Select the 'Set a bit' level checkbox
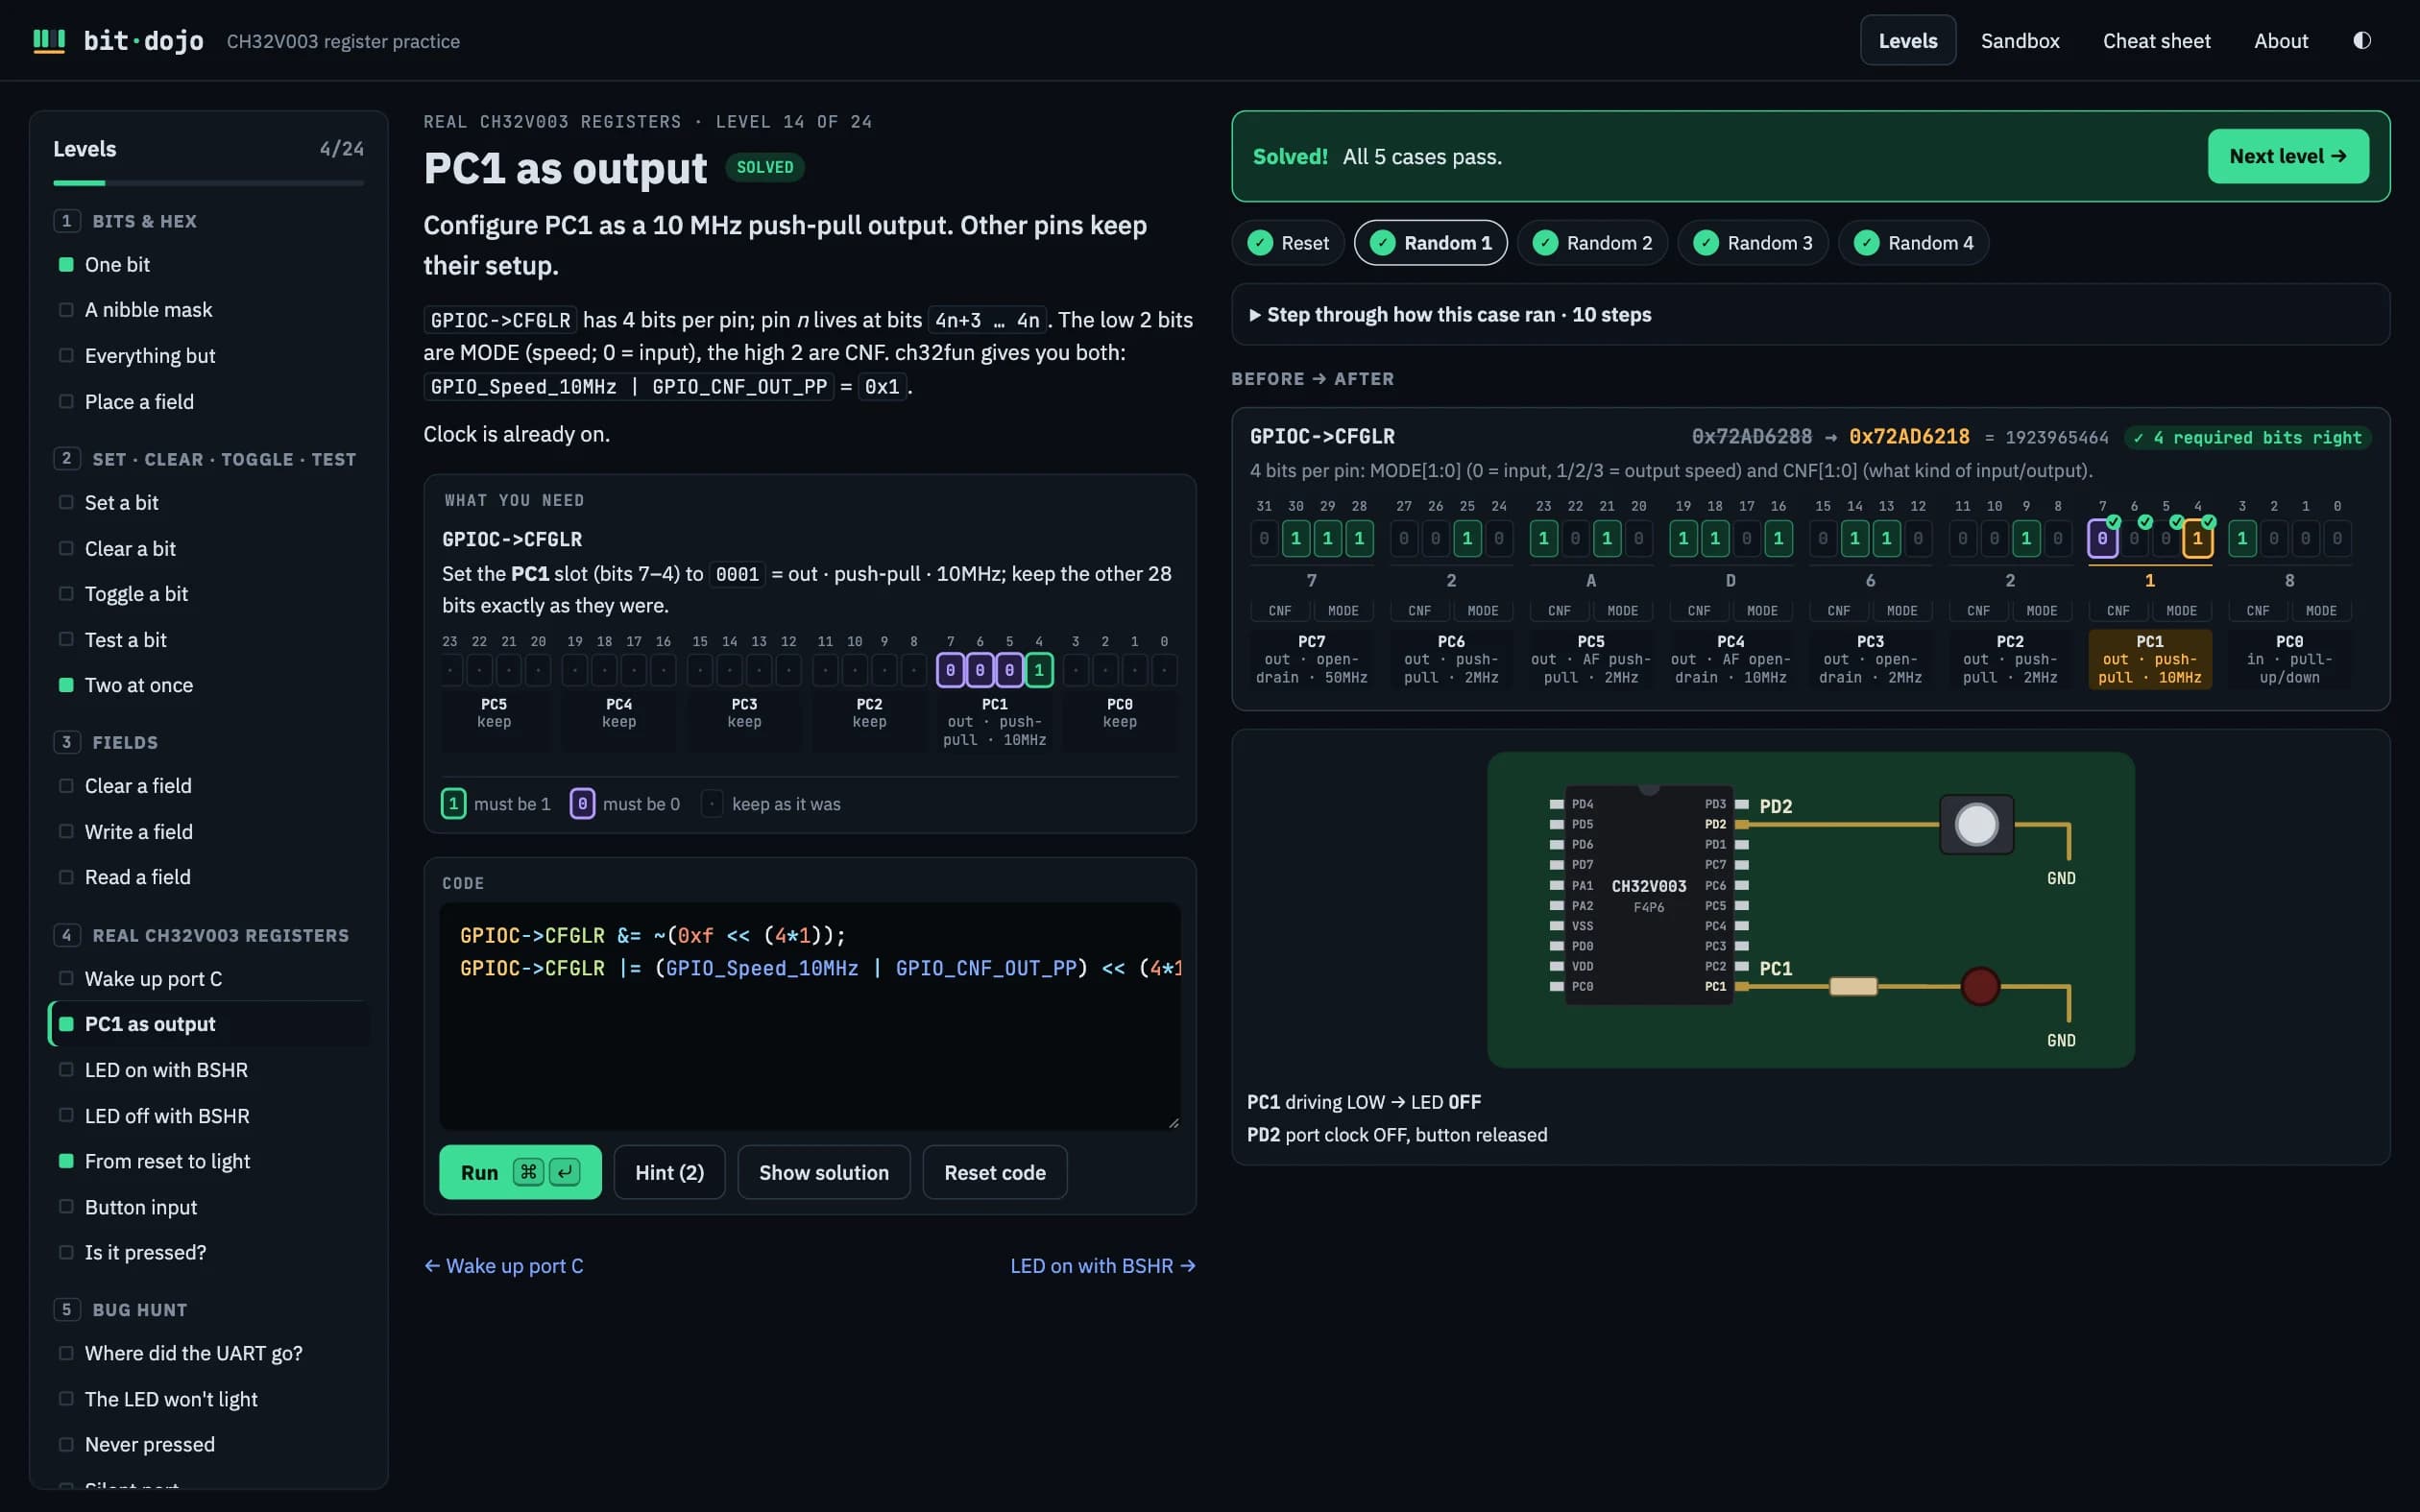2420x1512 pixels. coord(66,502)
